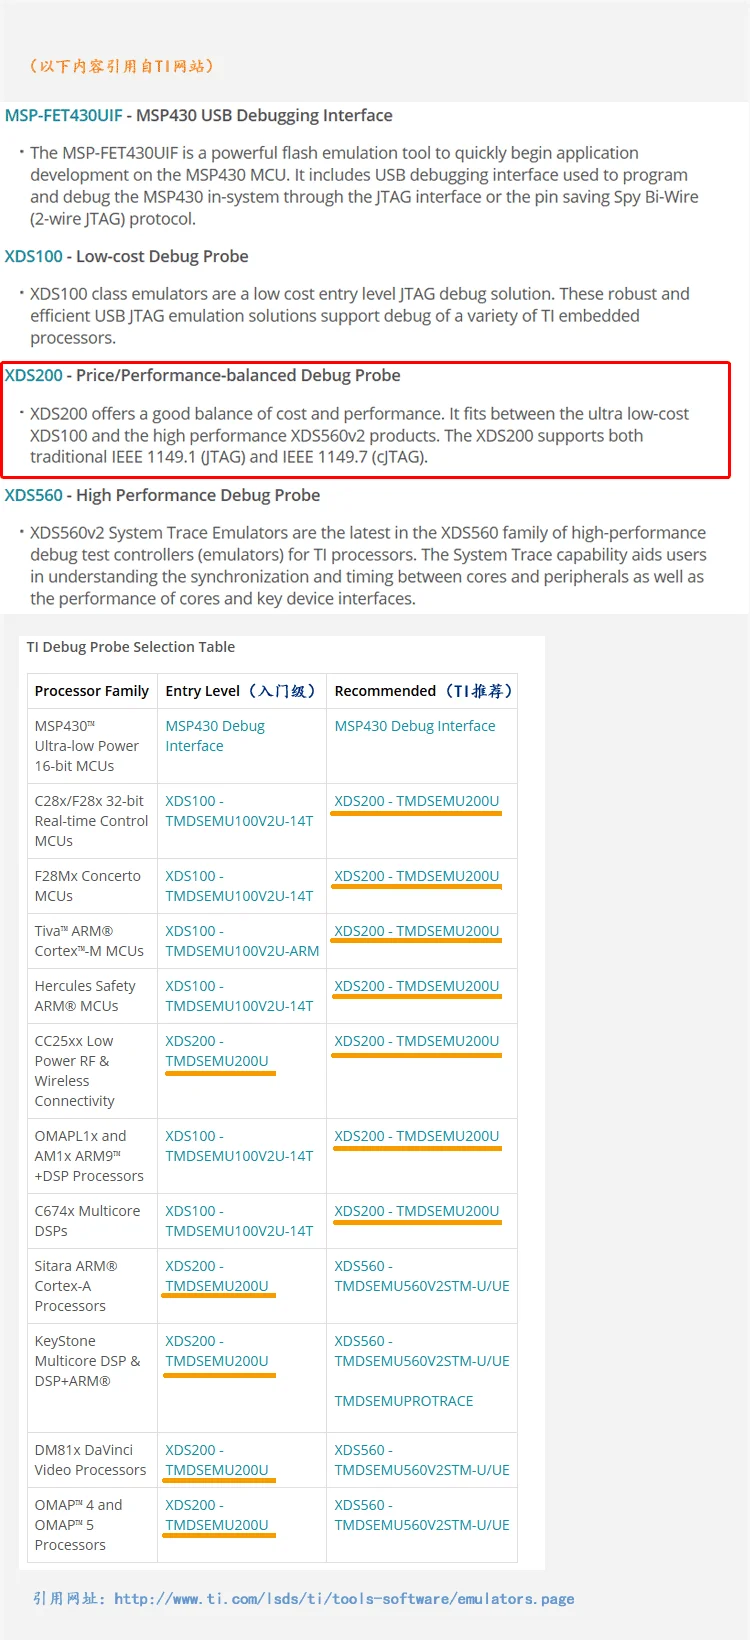750x1640 pixels.
Task: Select XDS200 link for F28Mx Concerto MCUs
Action: click(x=417, y=876)
